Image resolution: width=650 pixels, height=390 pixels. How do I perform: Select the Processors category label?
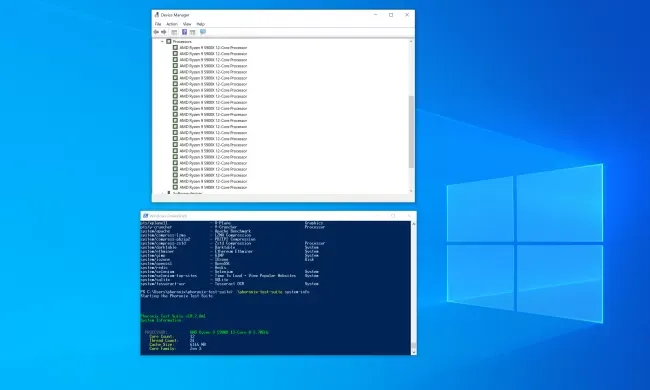[182, 41]
